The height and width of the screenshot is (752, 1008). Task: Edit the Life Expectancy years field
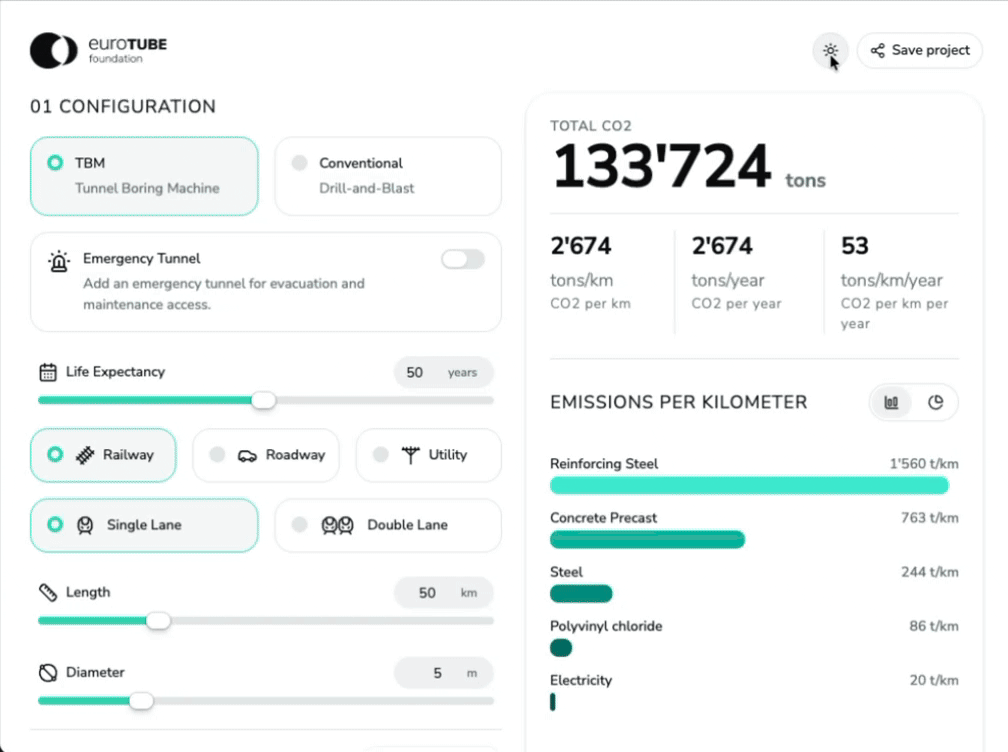tap(444, 373)
